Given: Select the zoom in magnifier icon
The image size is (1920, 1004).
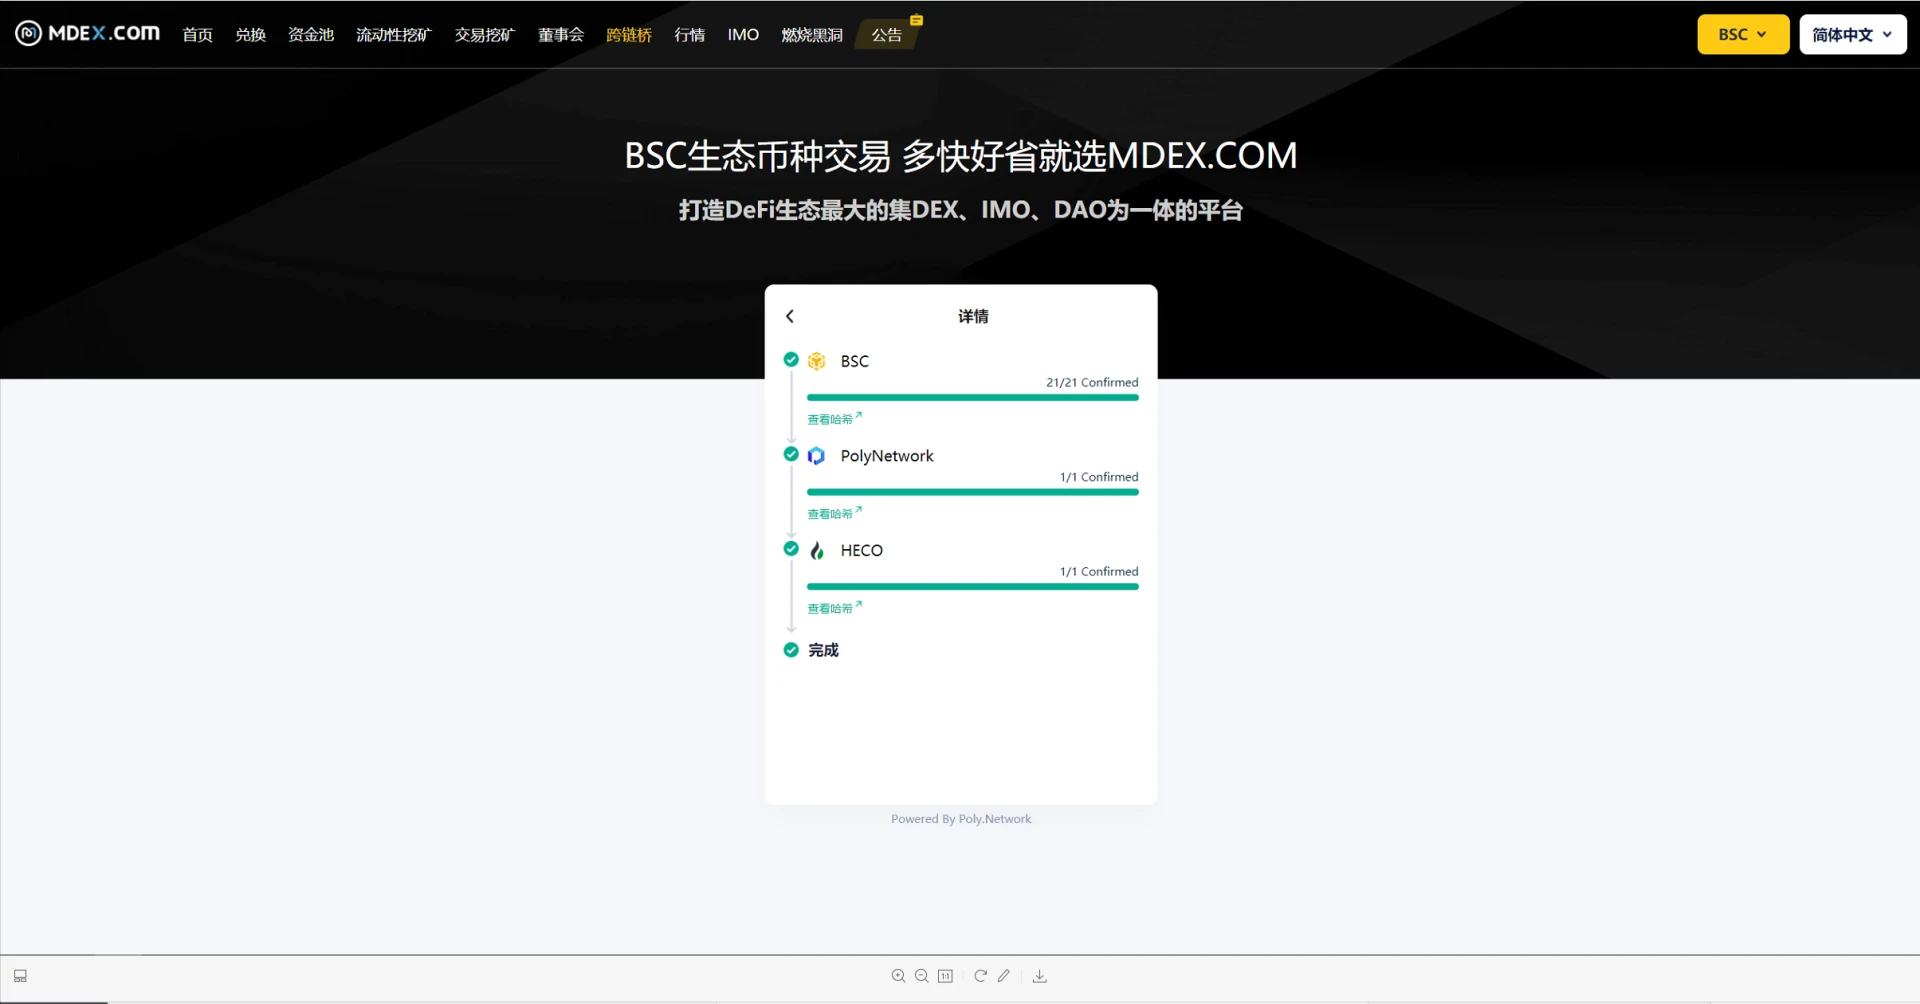Looking at the screenshot, I should (x=898, y=976).
